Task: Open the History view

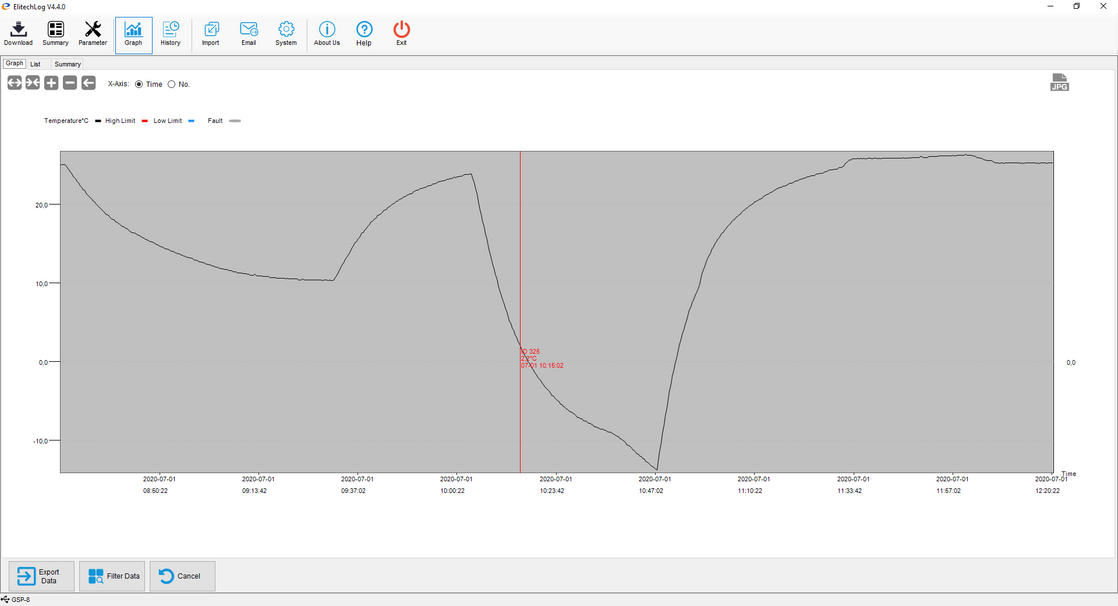Action: coord(170,33)
